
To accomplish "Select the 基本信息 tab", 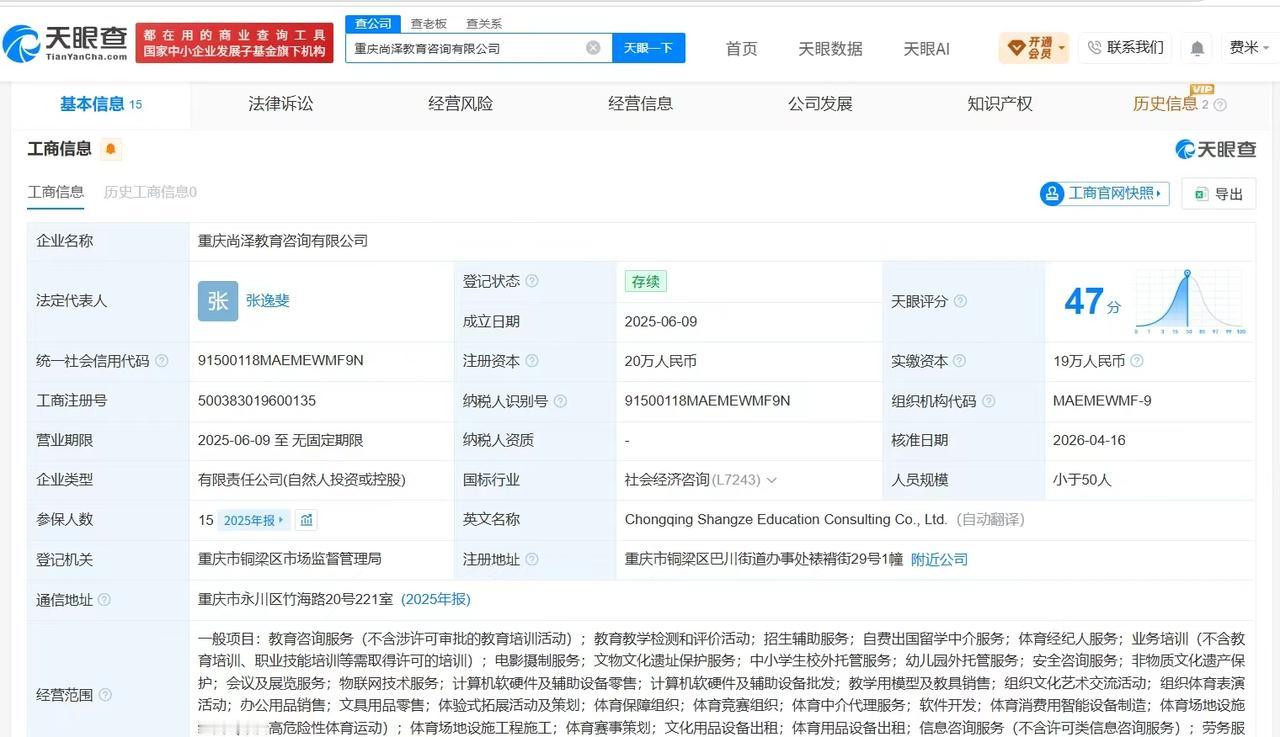I will [100, 104].
